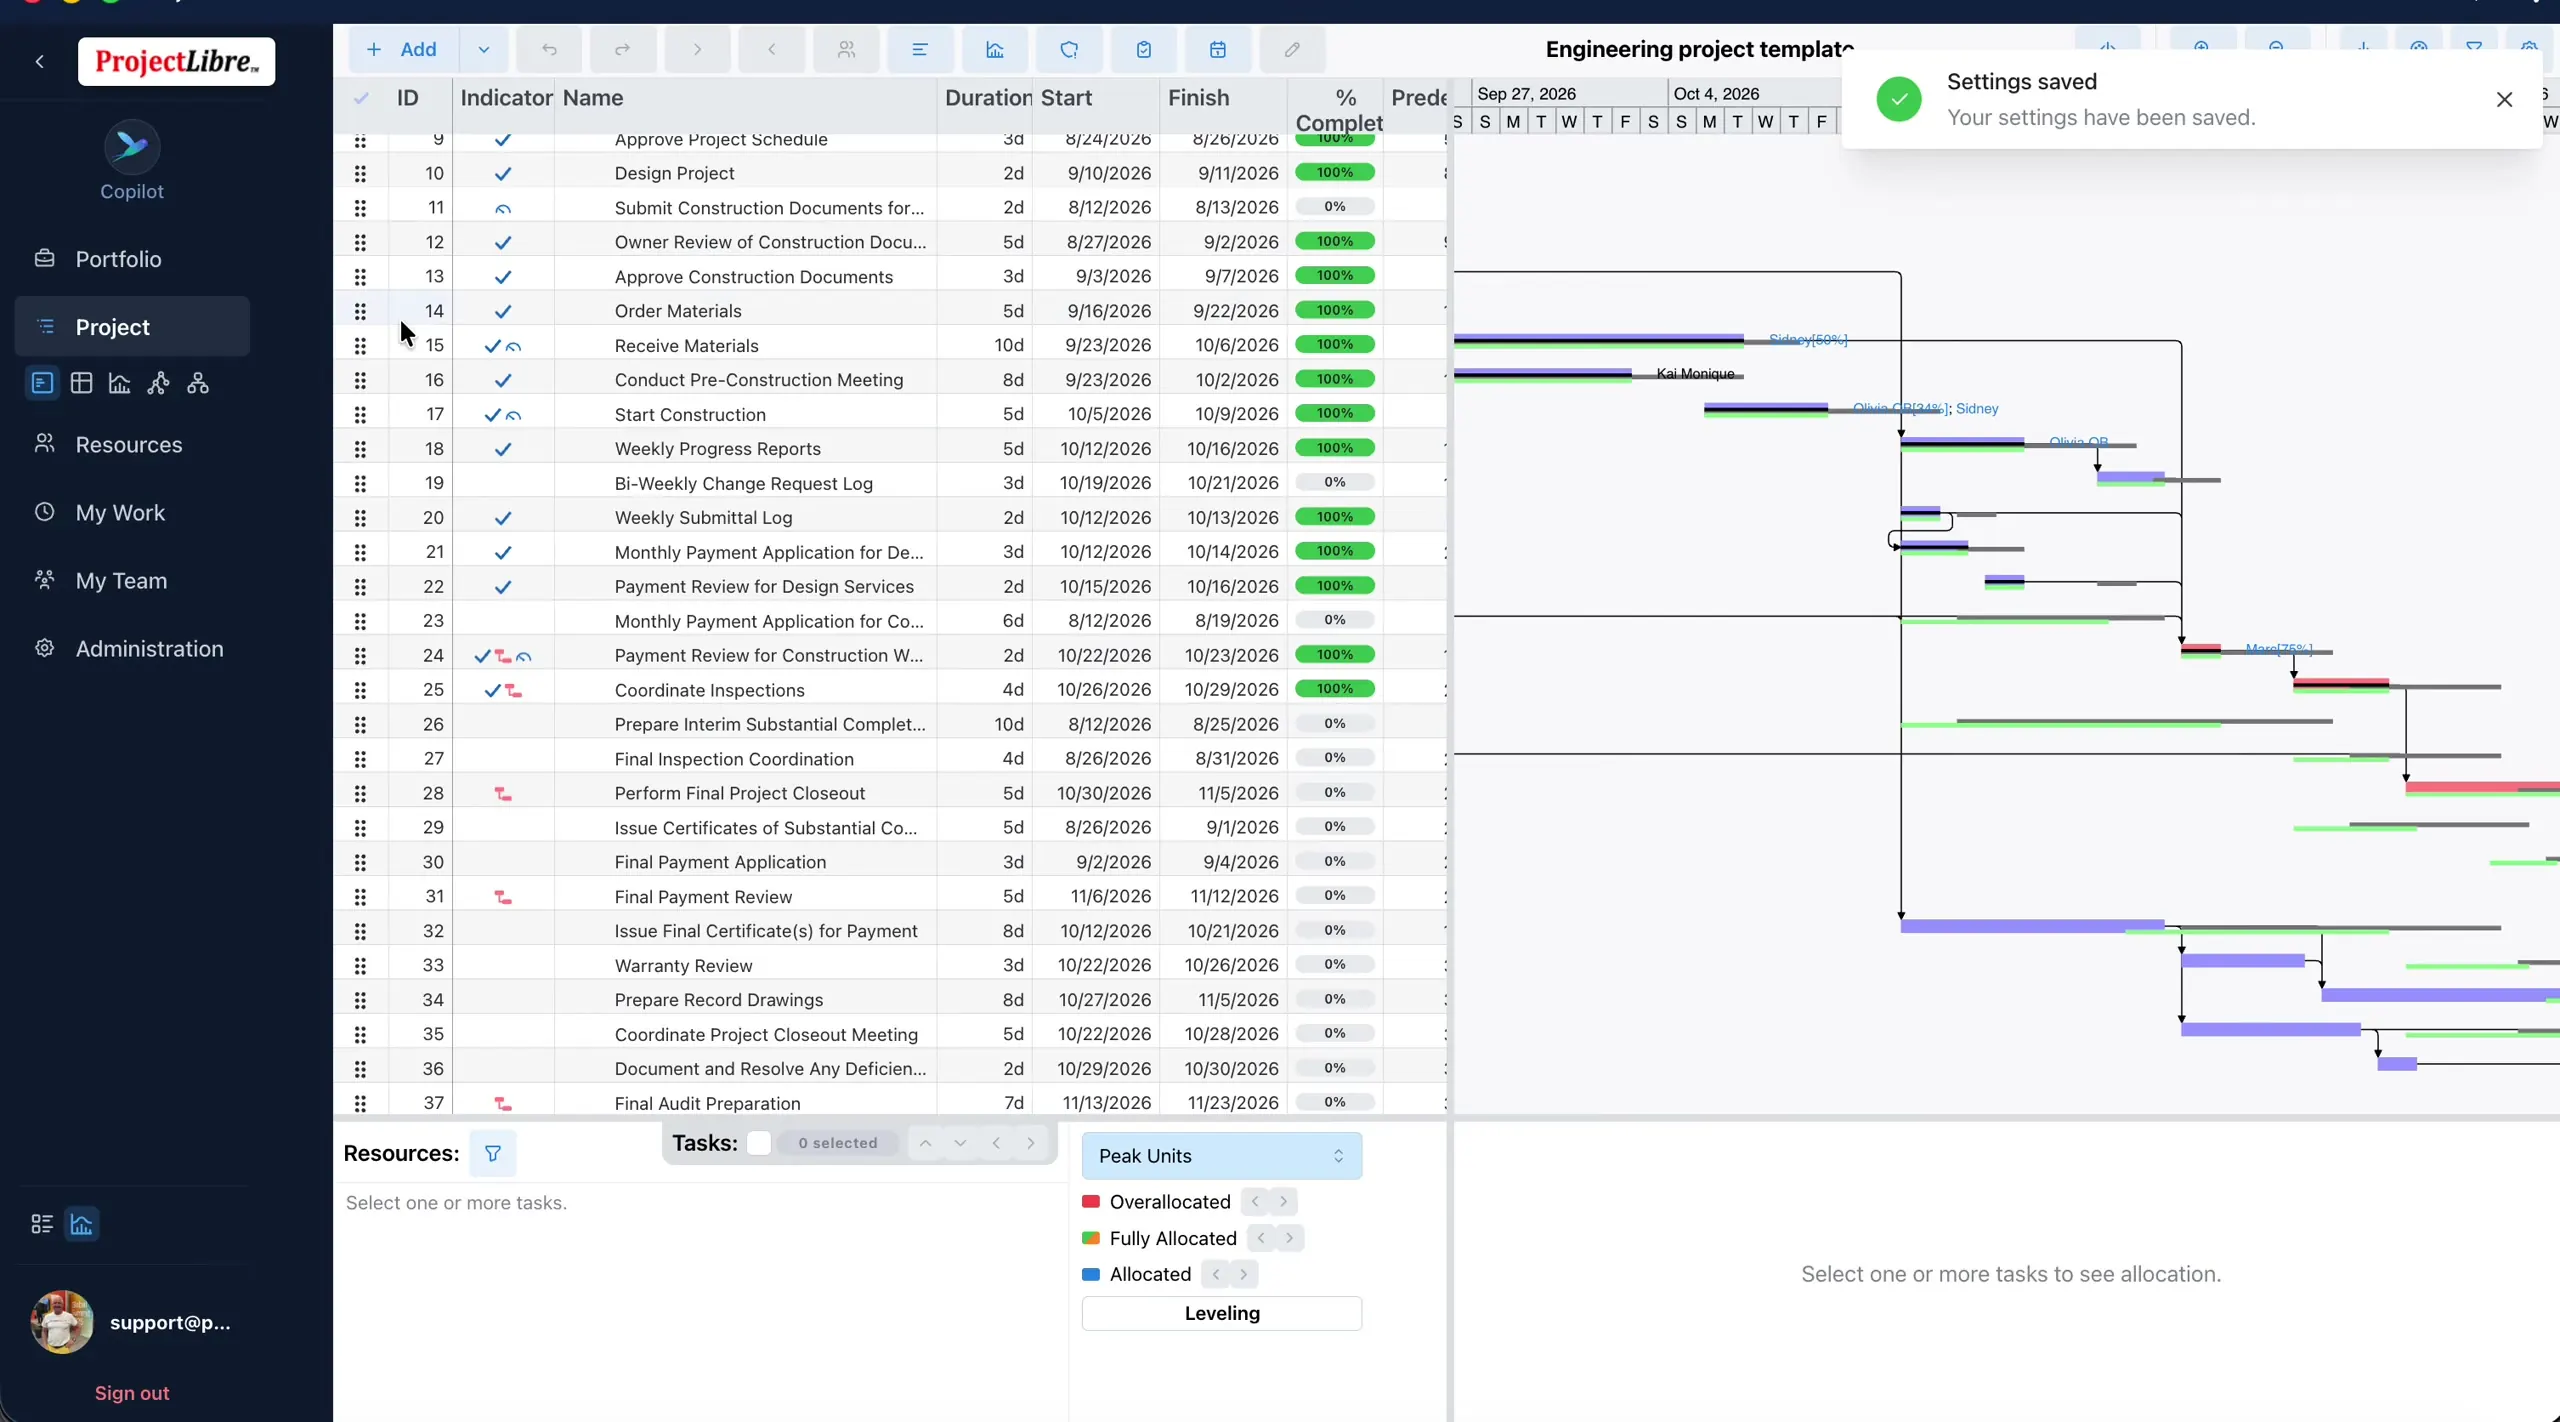2560x1422 pixels.
Task: Switch to the Gantt view icon in sidebar
Action: [x=42, y=383]
